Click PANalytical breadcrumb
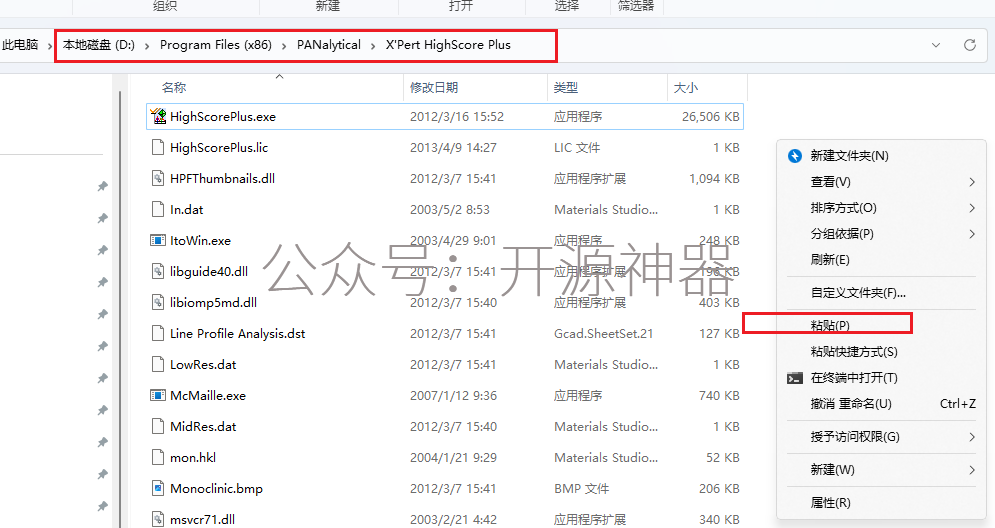This screenshot has width=995, height=528. [329, 45]
